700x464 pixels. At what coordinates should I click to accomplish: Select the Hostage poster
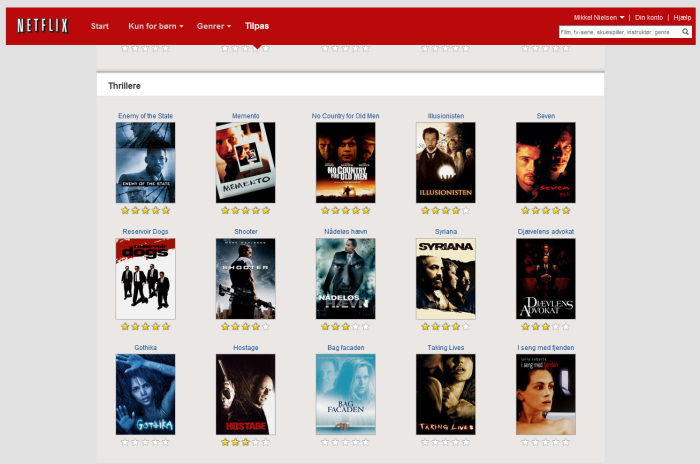pyautogui.click(x=246, y=394)
